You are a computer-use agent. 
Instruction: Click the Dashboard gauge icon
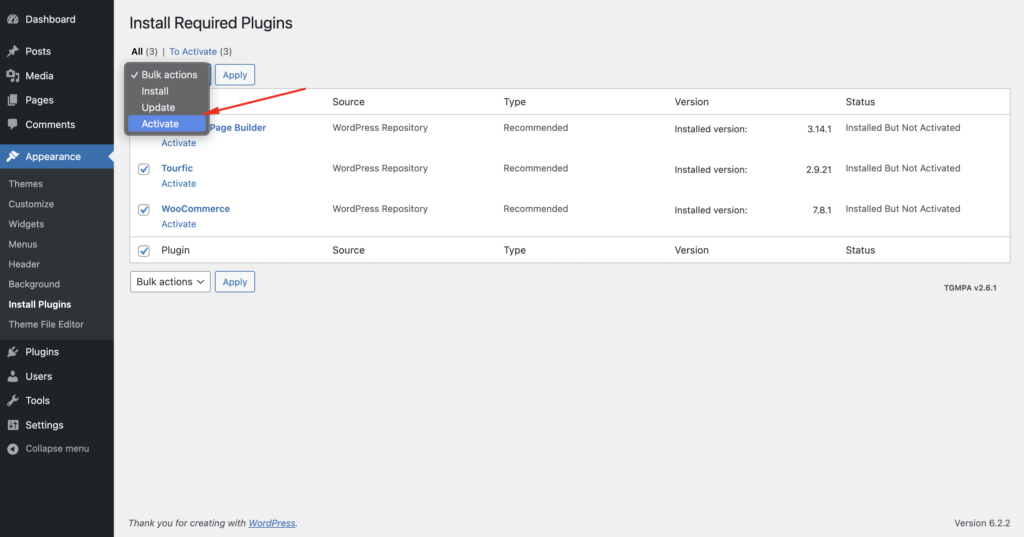point(13,20)
